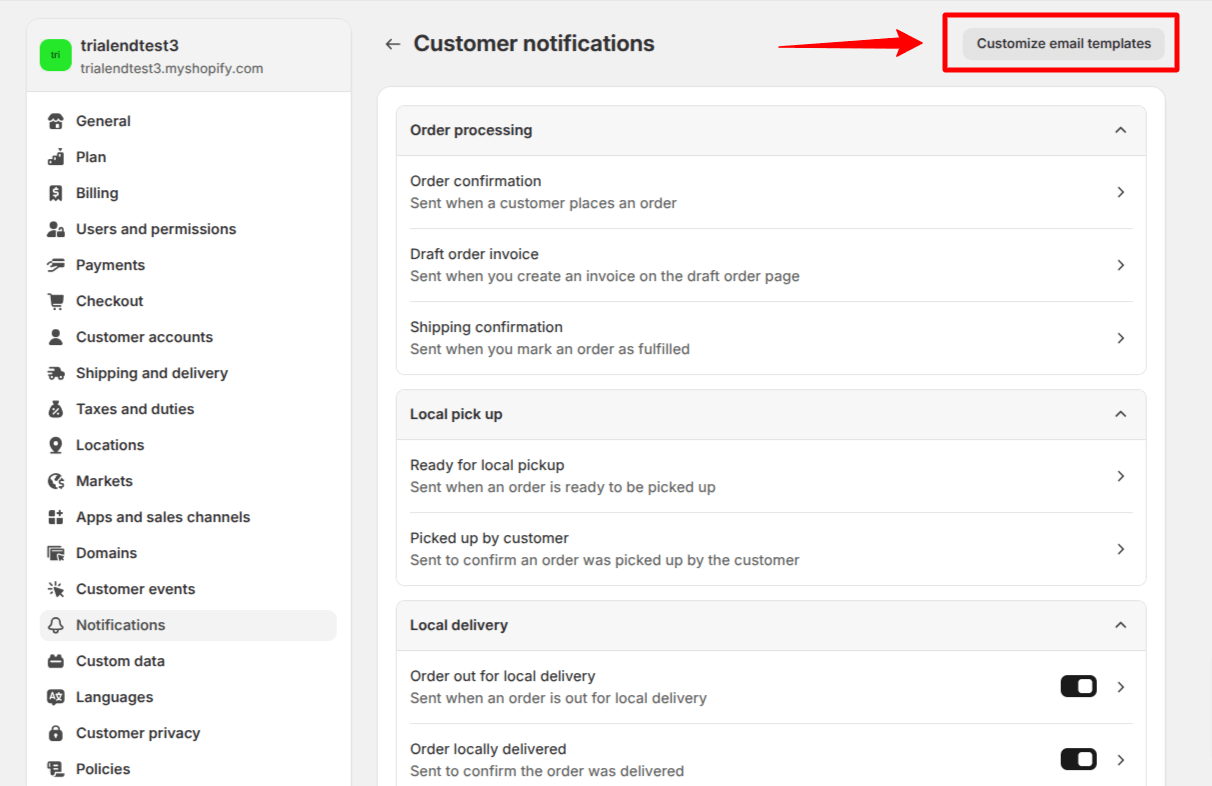The width and height of the screenshot is (1212, 786).
Task: Select the Checkout cart icon
Action: (x=57, y=300)
